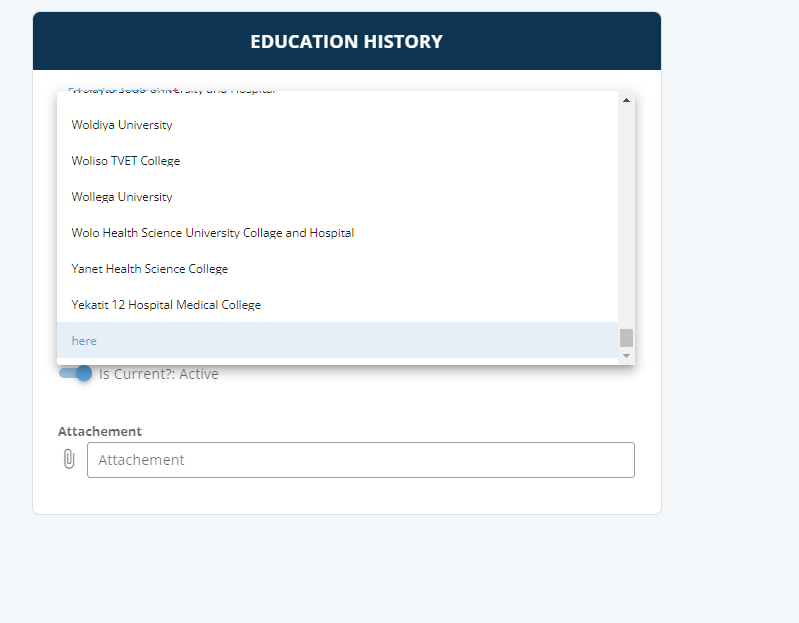Screen dimensions: 799x623
Task: Focus the Attachement input field
Action: click(361, 460)
